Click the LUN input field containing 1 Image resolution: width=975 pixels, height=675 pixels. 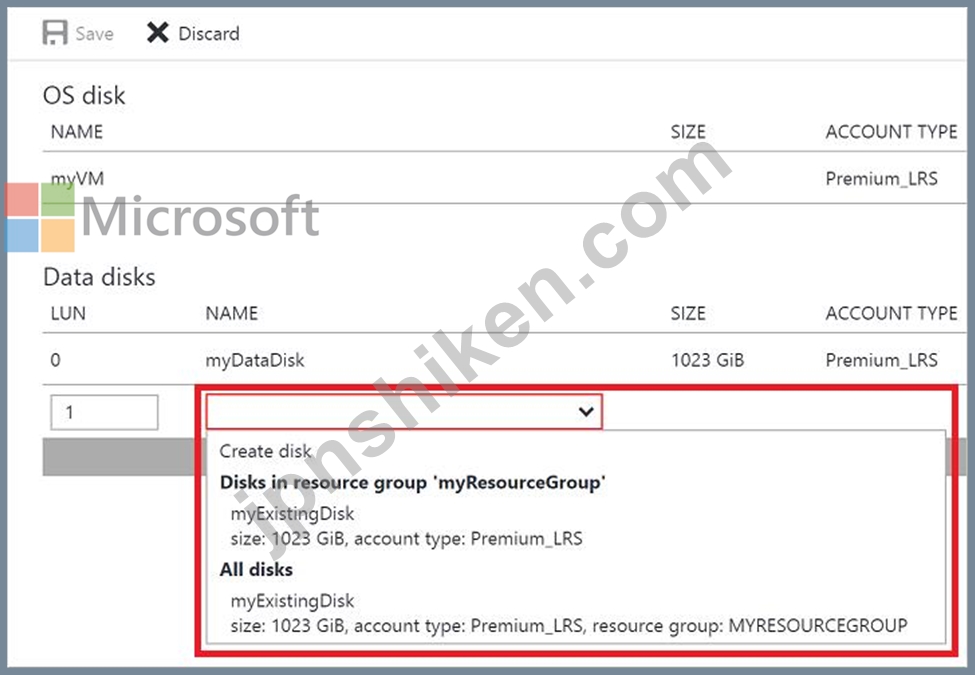click(x=104, y=412)
